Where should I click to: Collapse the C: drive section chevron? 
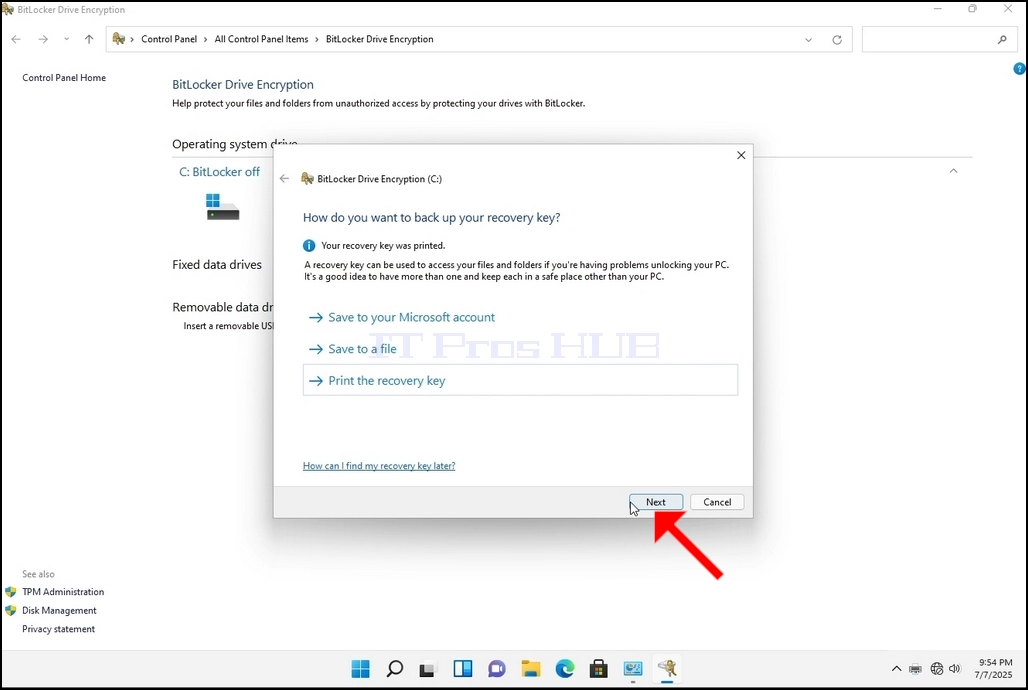pos(953,171)
